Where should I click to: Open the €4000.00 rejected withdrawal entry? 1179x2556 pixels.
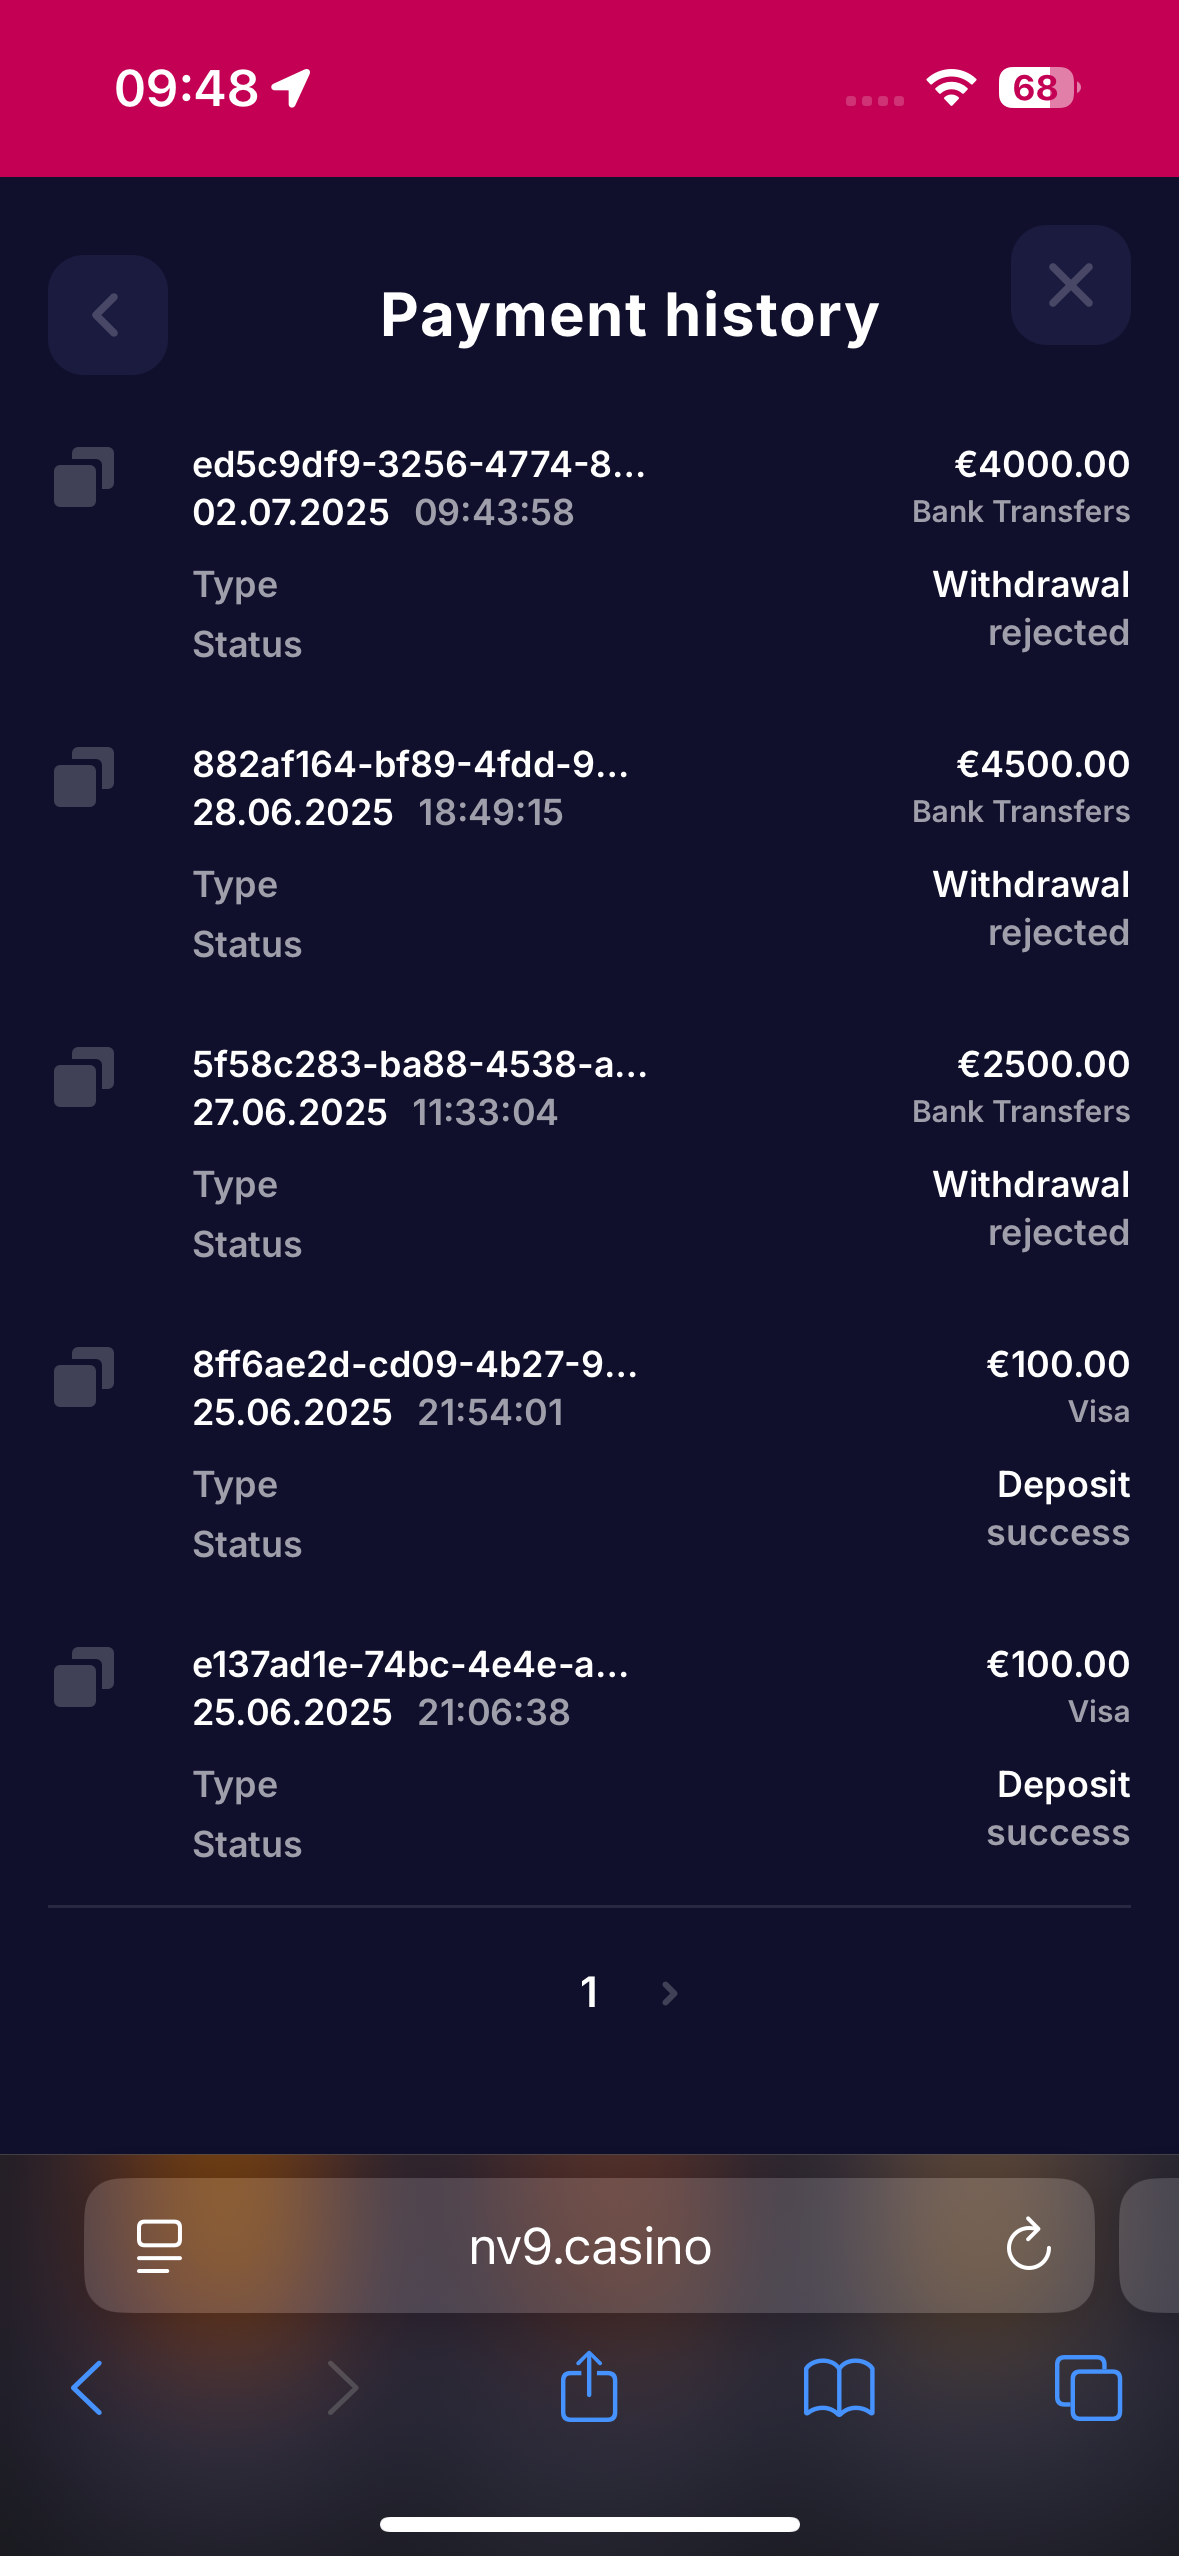1041,465
